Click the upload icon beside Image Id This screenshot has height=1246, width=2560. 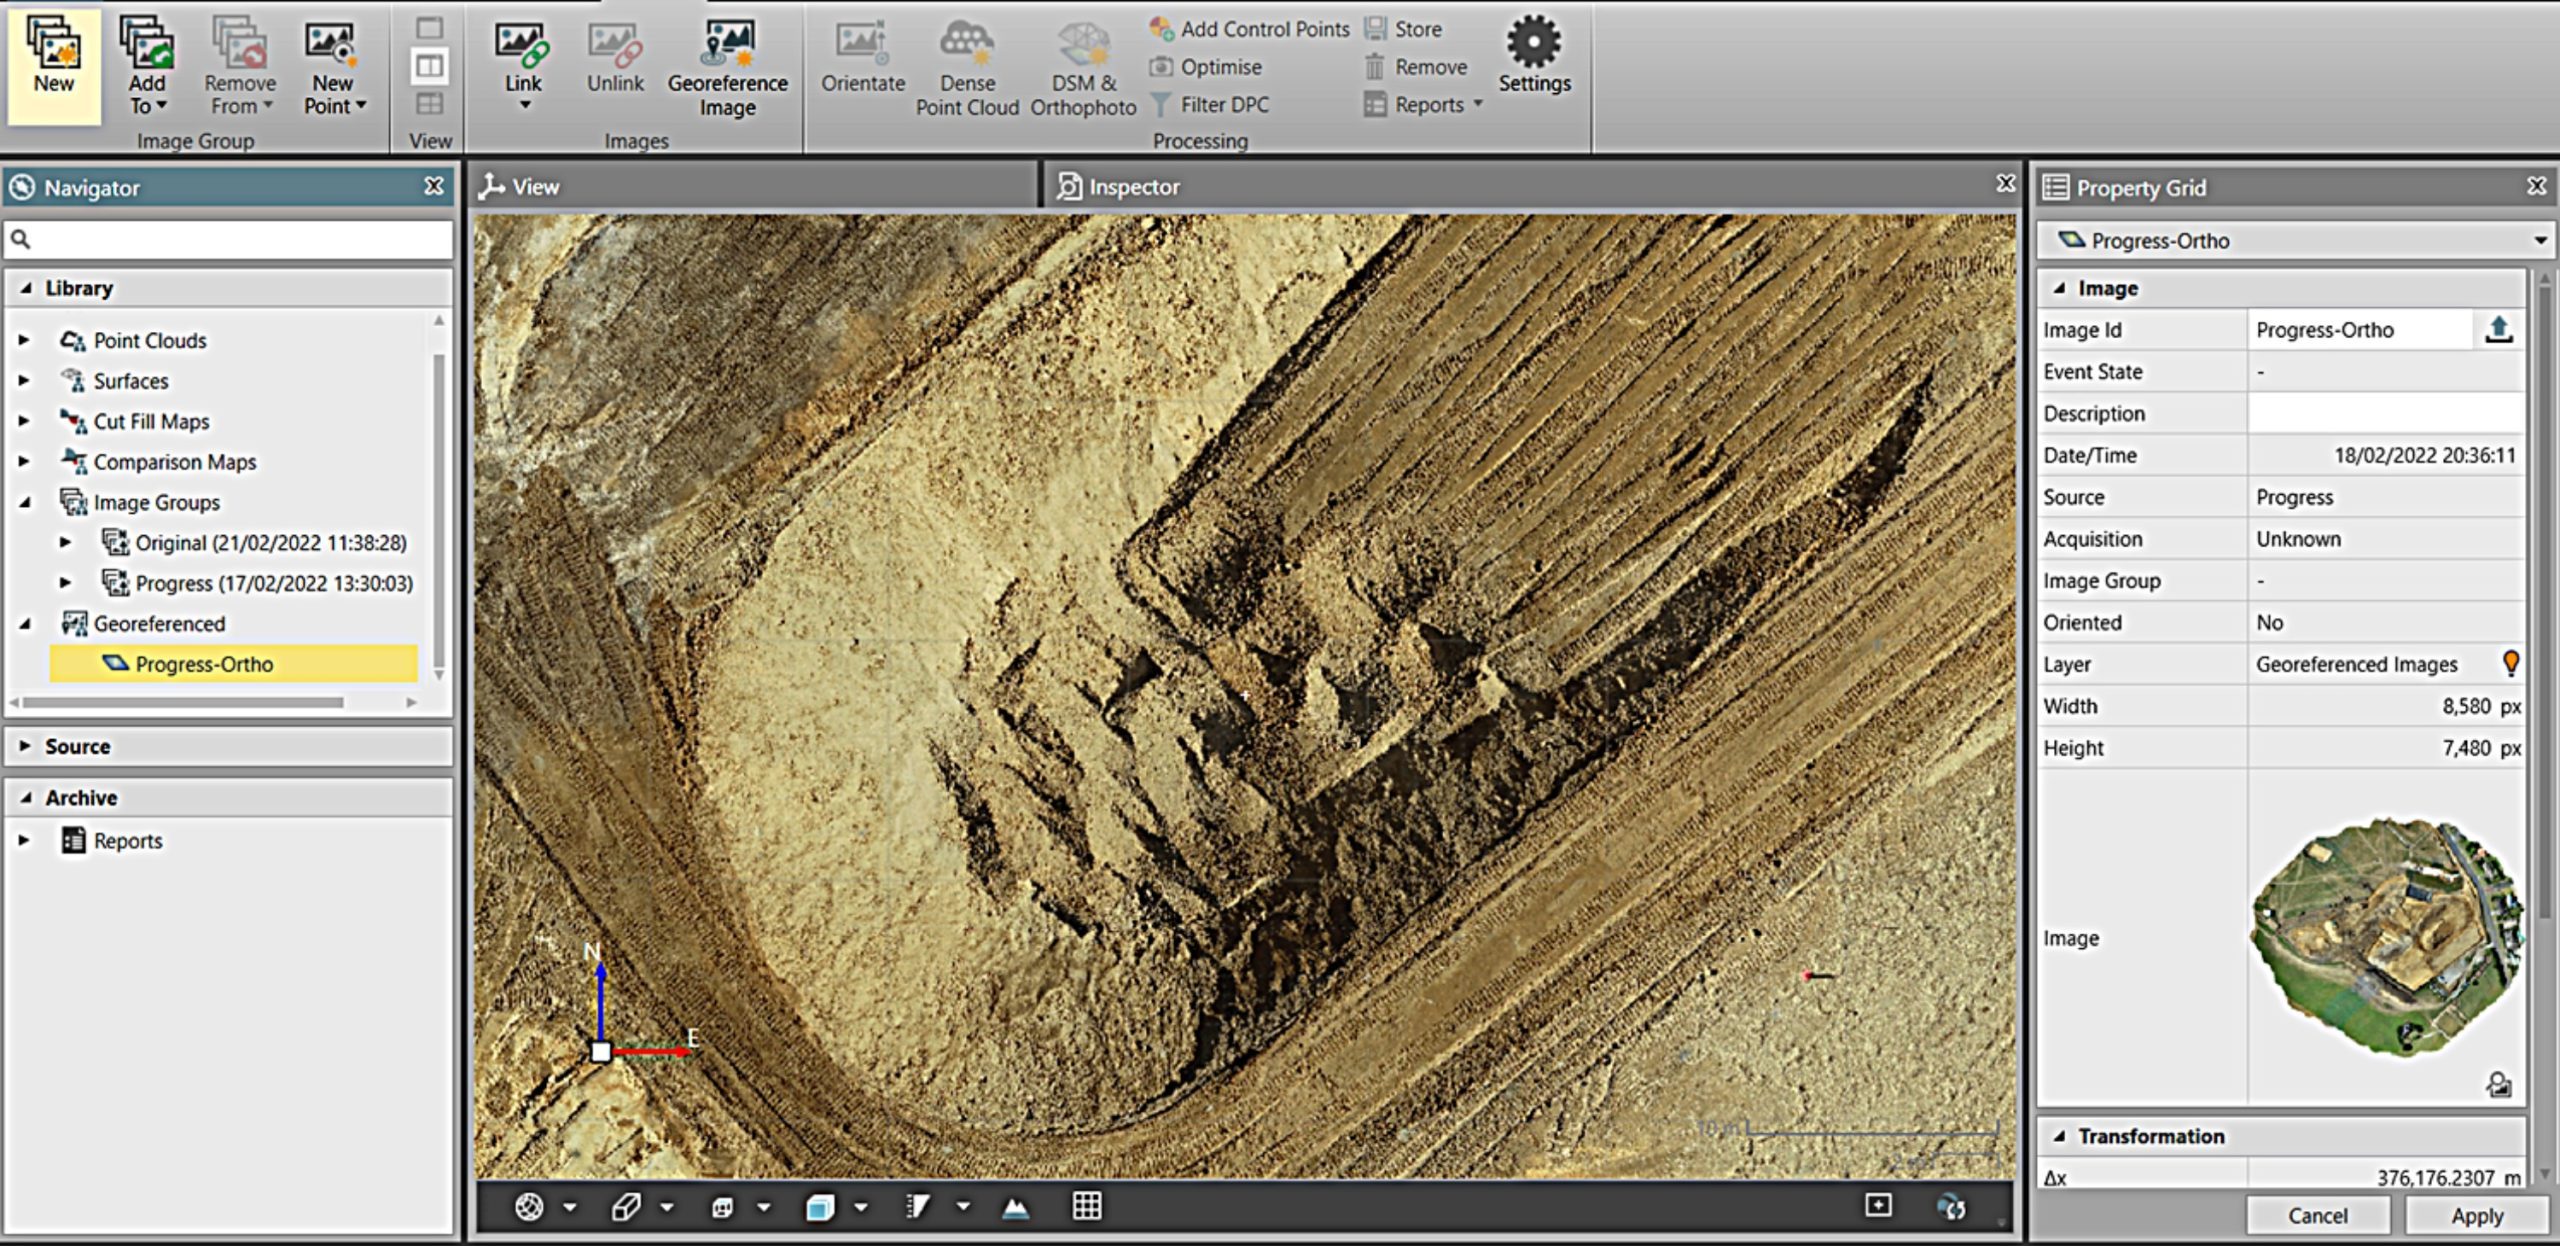2498,330
